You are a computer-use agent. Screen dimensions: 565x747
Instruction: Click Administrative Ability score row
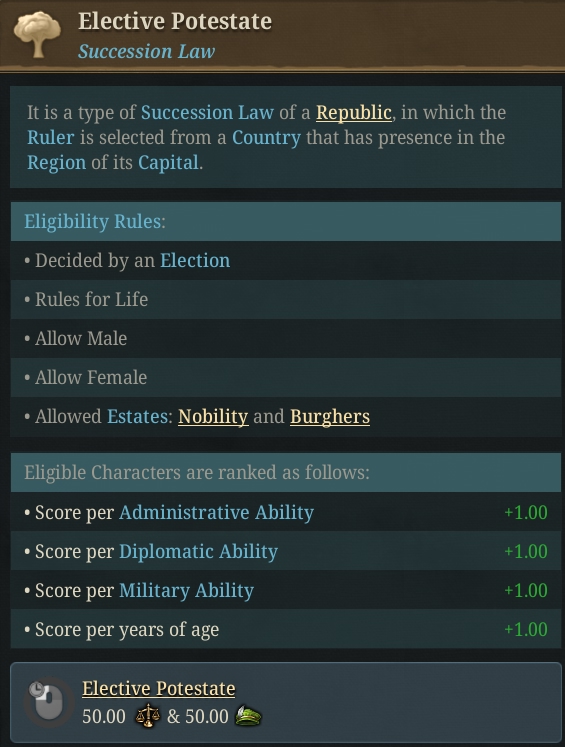[286, 513]
